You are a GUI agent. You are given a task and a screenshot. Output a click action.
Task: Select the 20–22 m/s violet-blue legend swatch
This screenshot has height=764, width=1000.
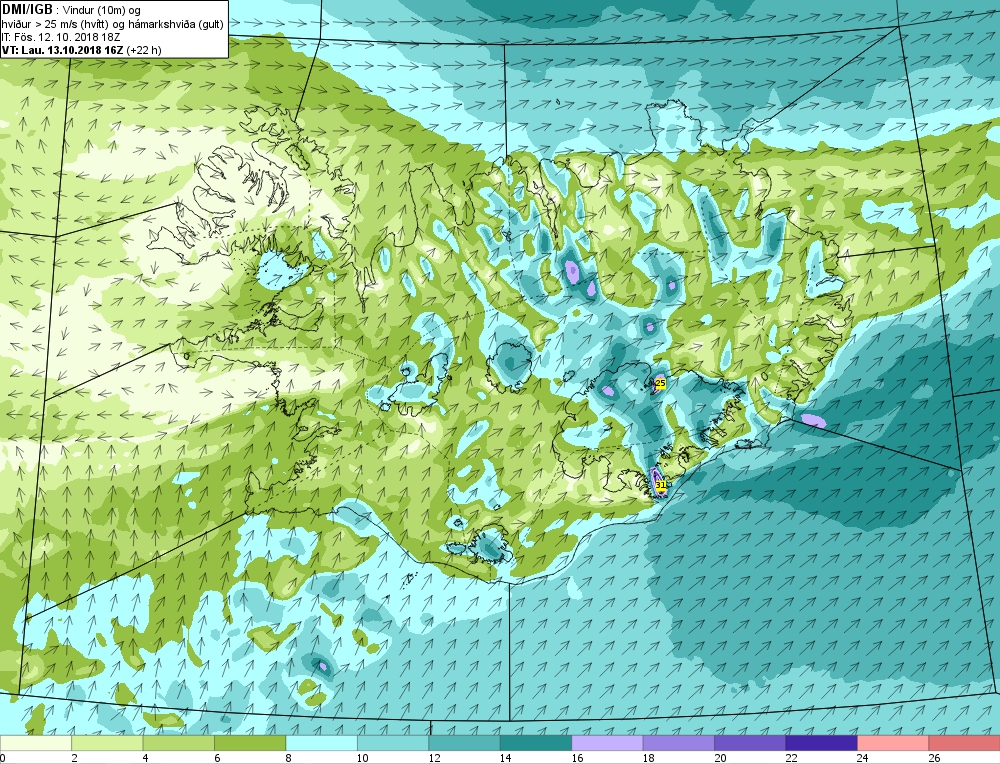click(750, 743)
